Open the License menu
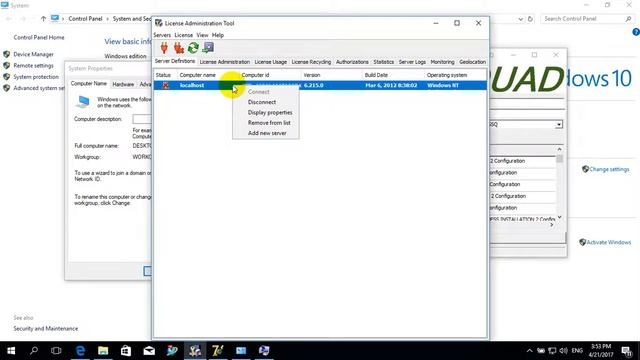This screenshot has height=360, width=640. pyautogui.click(x=184, y=35)
